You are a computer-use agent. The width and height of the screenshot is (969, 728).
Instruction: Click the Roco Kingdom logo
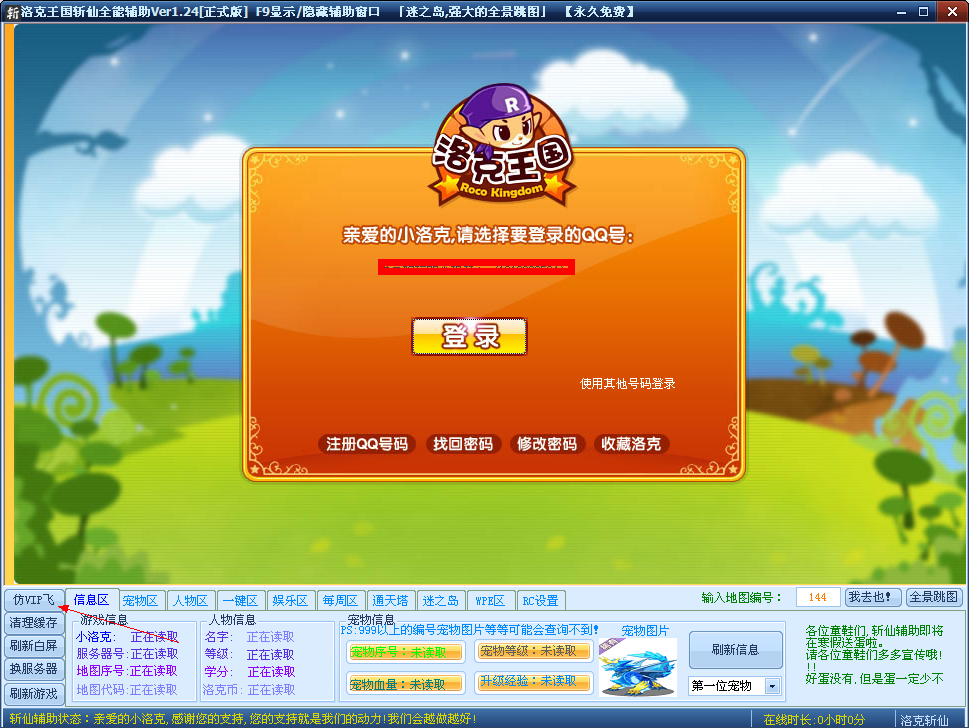pyautogui.click(x=502, y=147)
